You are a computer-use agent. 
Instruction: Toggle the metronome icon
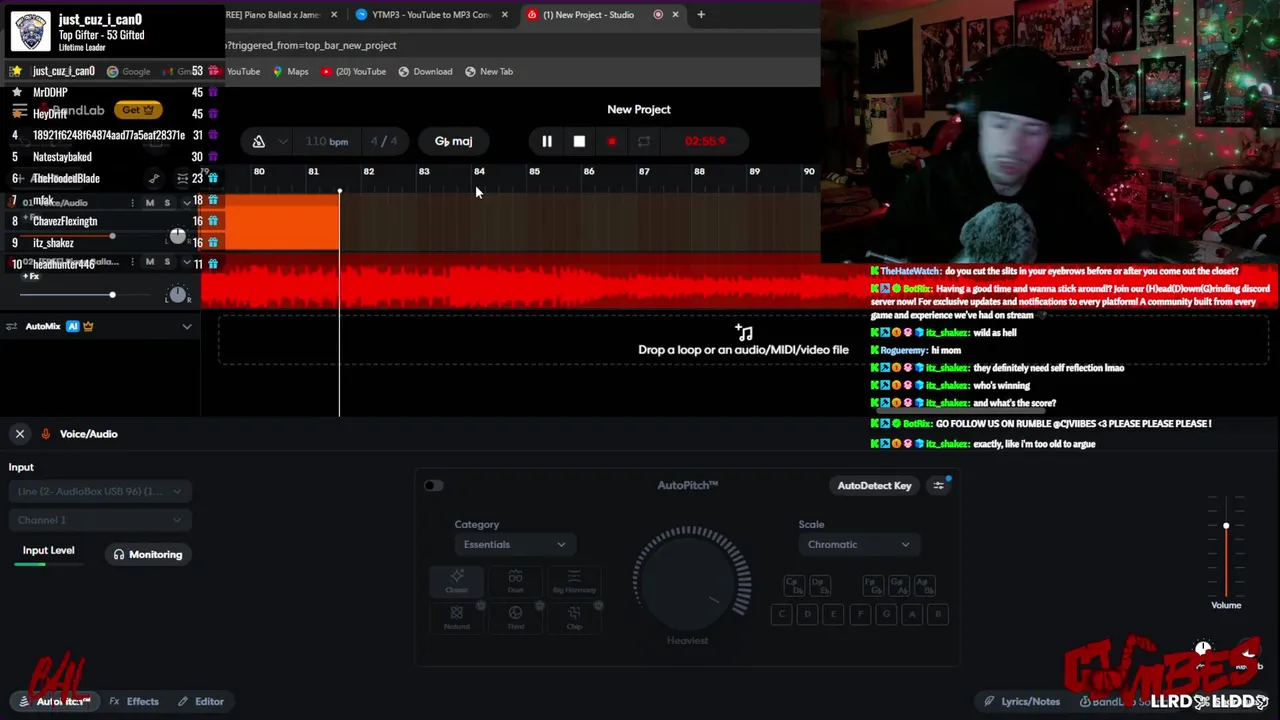258,141
